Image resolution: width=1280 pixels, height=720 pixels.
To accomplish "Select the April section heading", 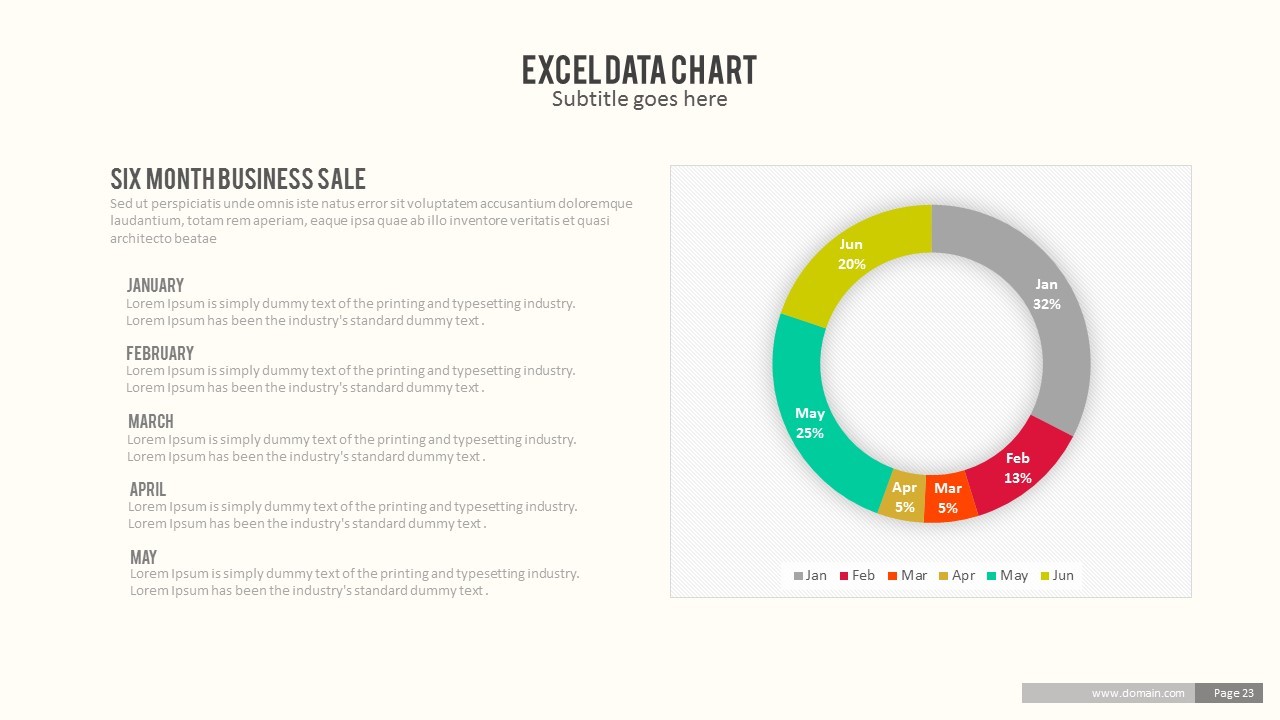I will tap(148, 489).
